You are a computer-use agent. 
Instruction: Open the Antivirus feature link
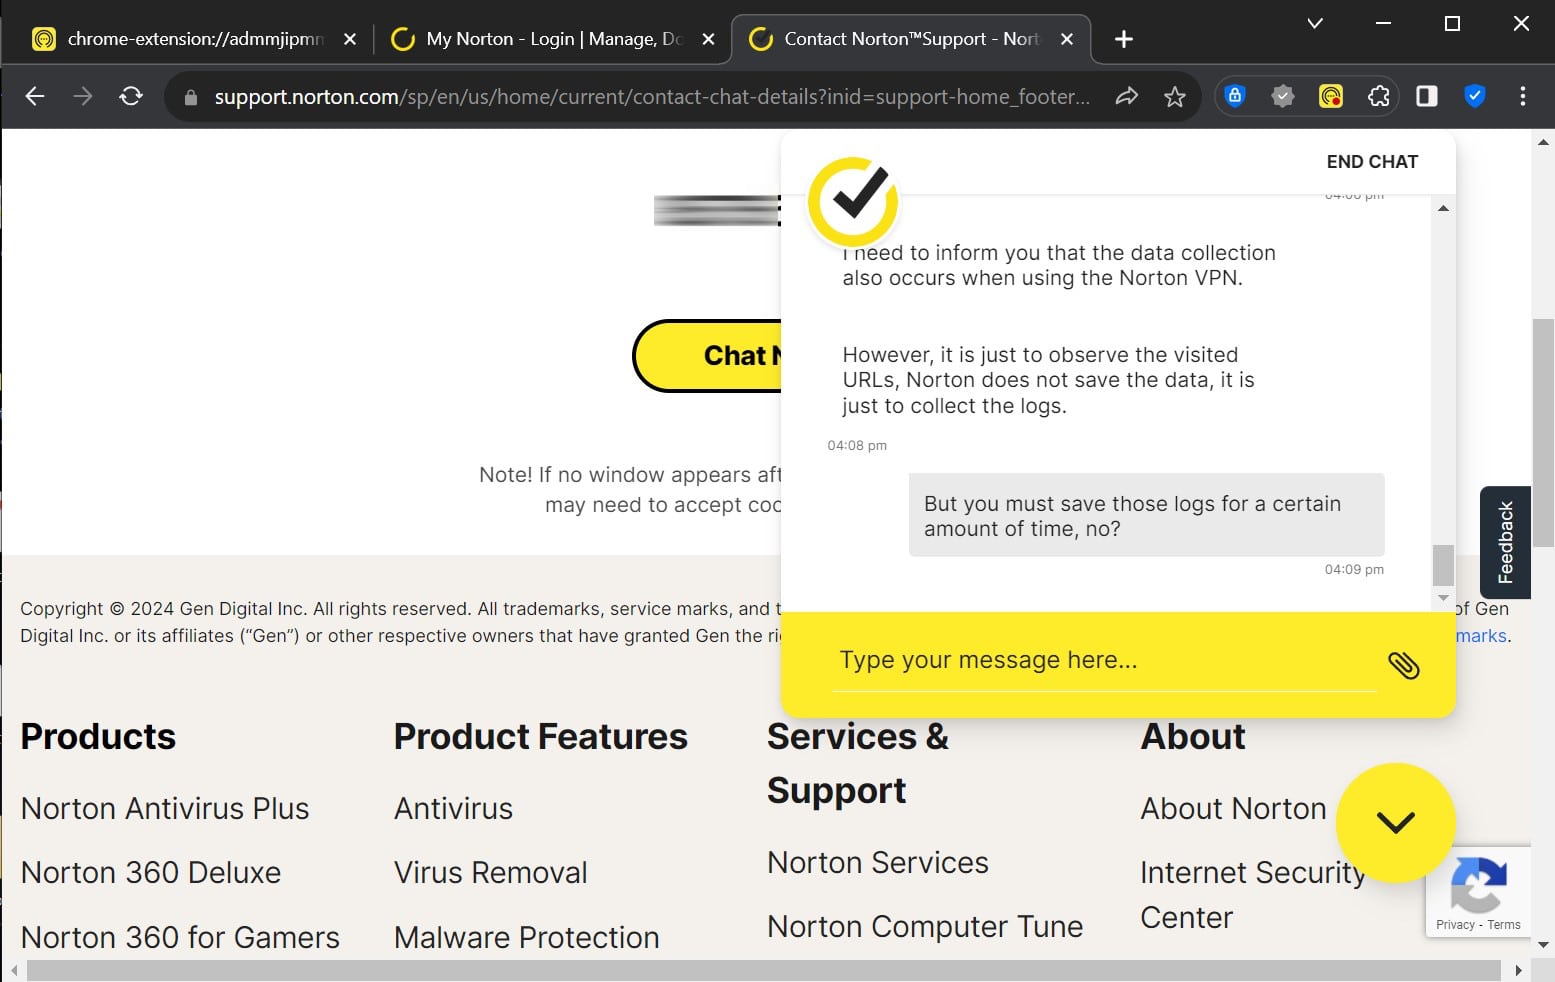pos(453,808)
